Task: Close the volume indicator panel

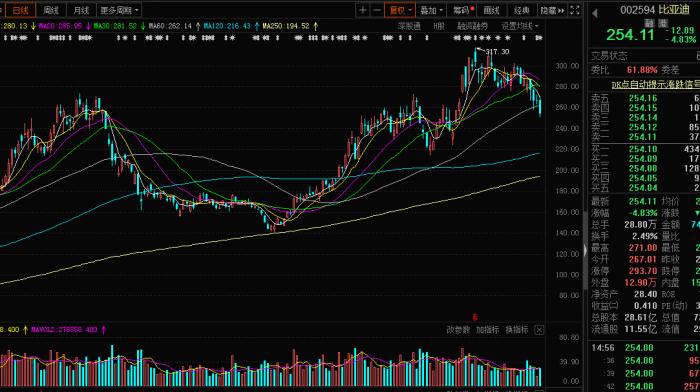Action: pyautogui.click(x=539, y=330)
